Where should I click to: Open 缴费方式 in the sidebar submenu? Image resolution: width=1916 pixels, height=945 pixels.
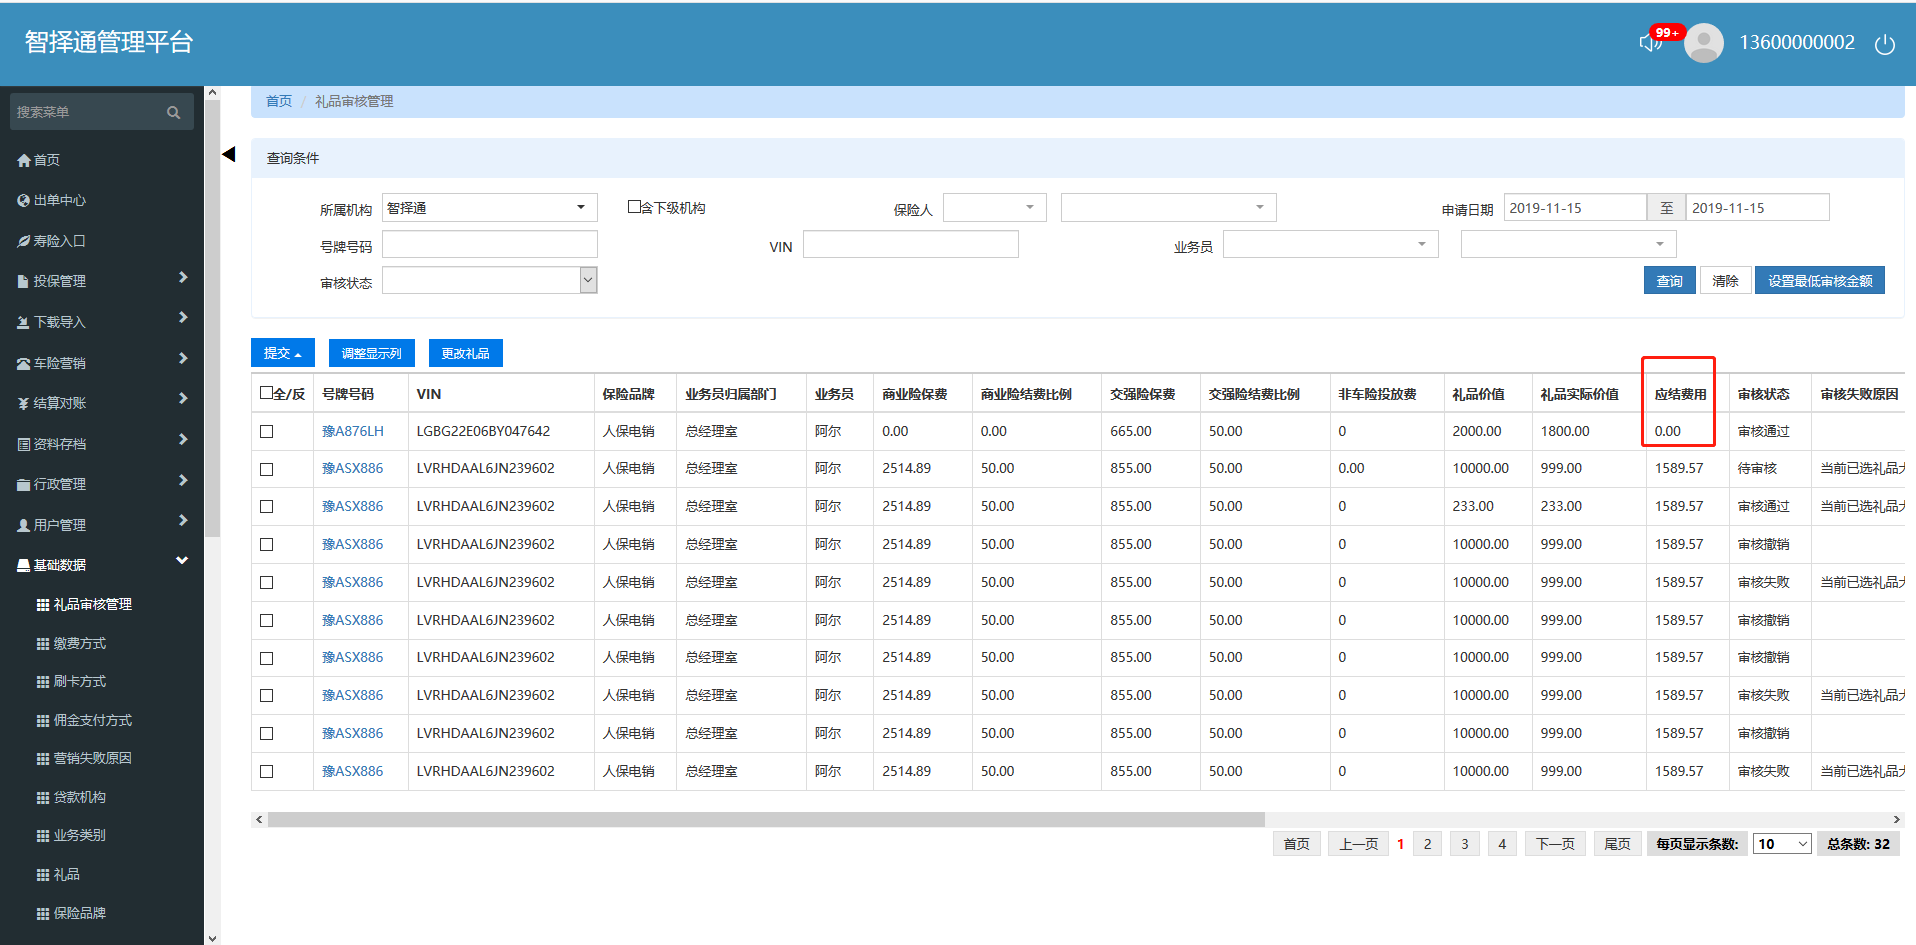[x=79, y=643]
